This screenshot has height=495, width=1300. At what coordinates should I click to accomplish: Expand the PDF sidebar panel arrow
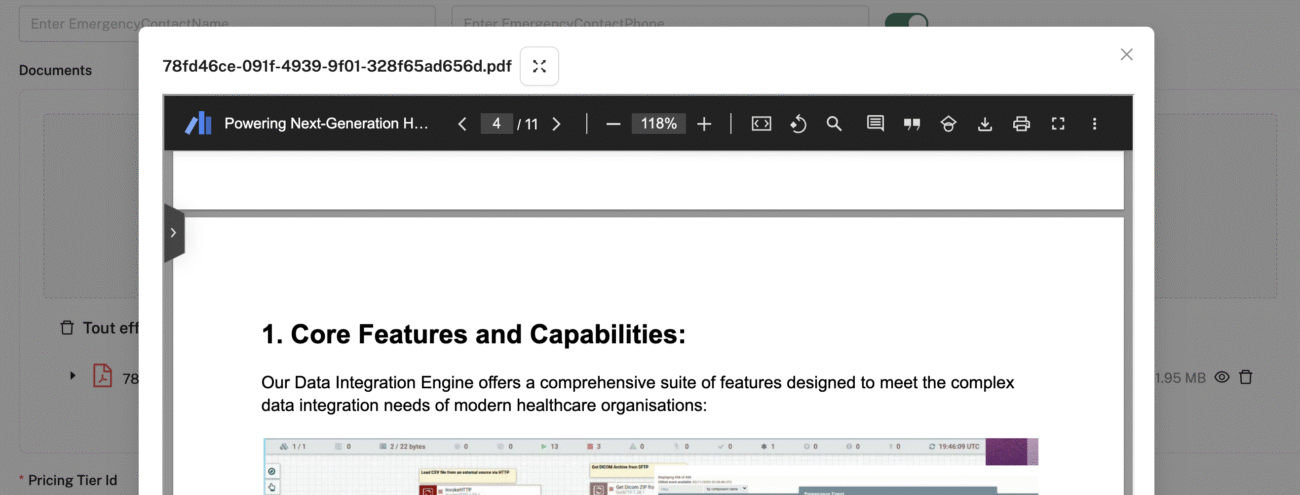click(x=173, y=233)
